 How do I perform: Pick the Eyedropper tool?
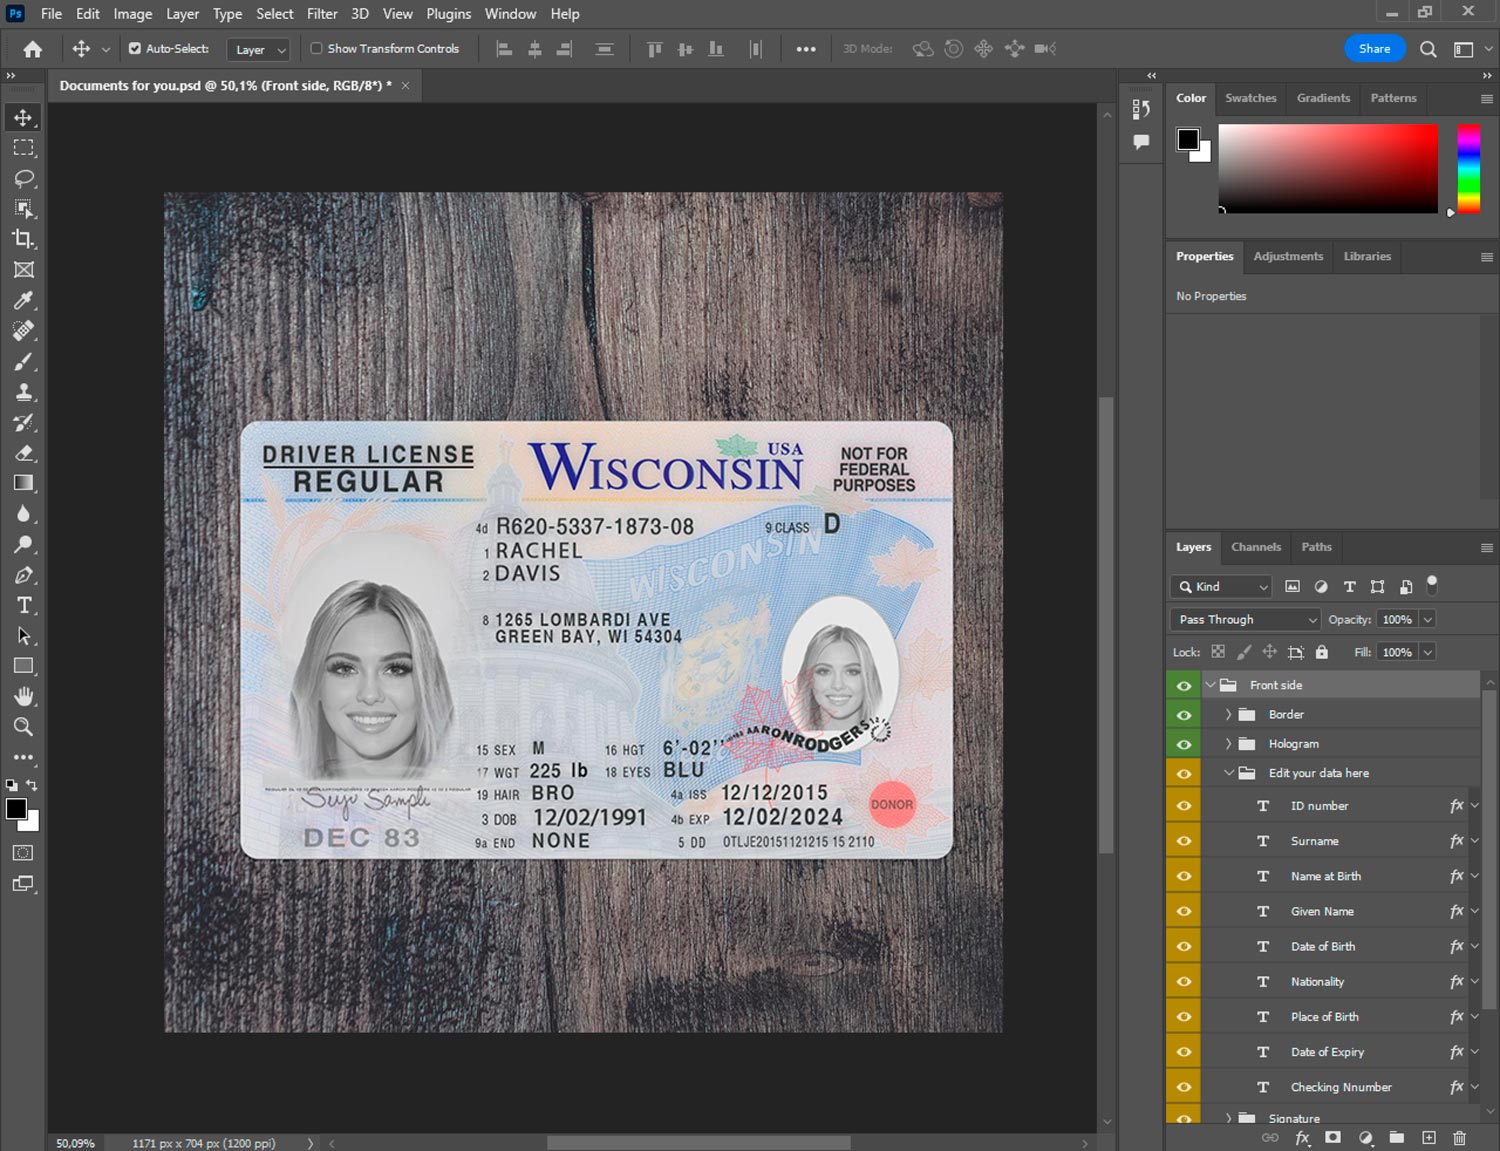click(x=24, y=300)
